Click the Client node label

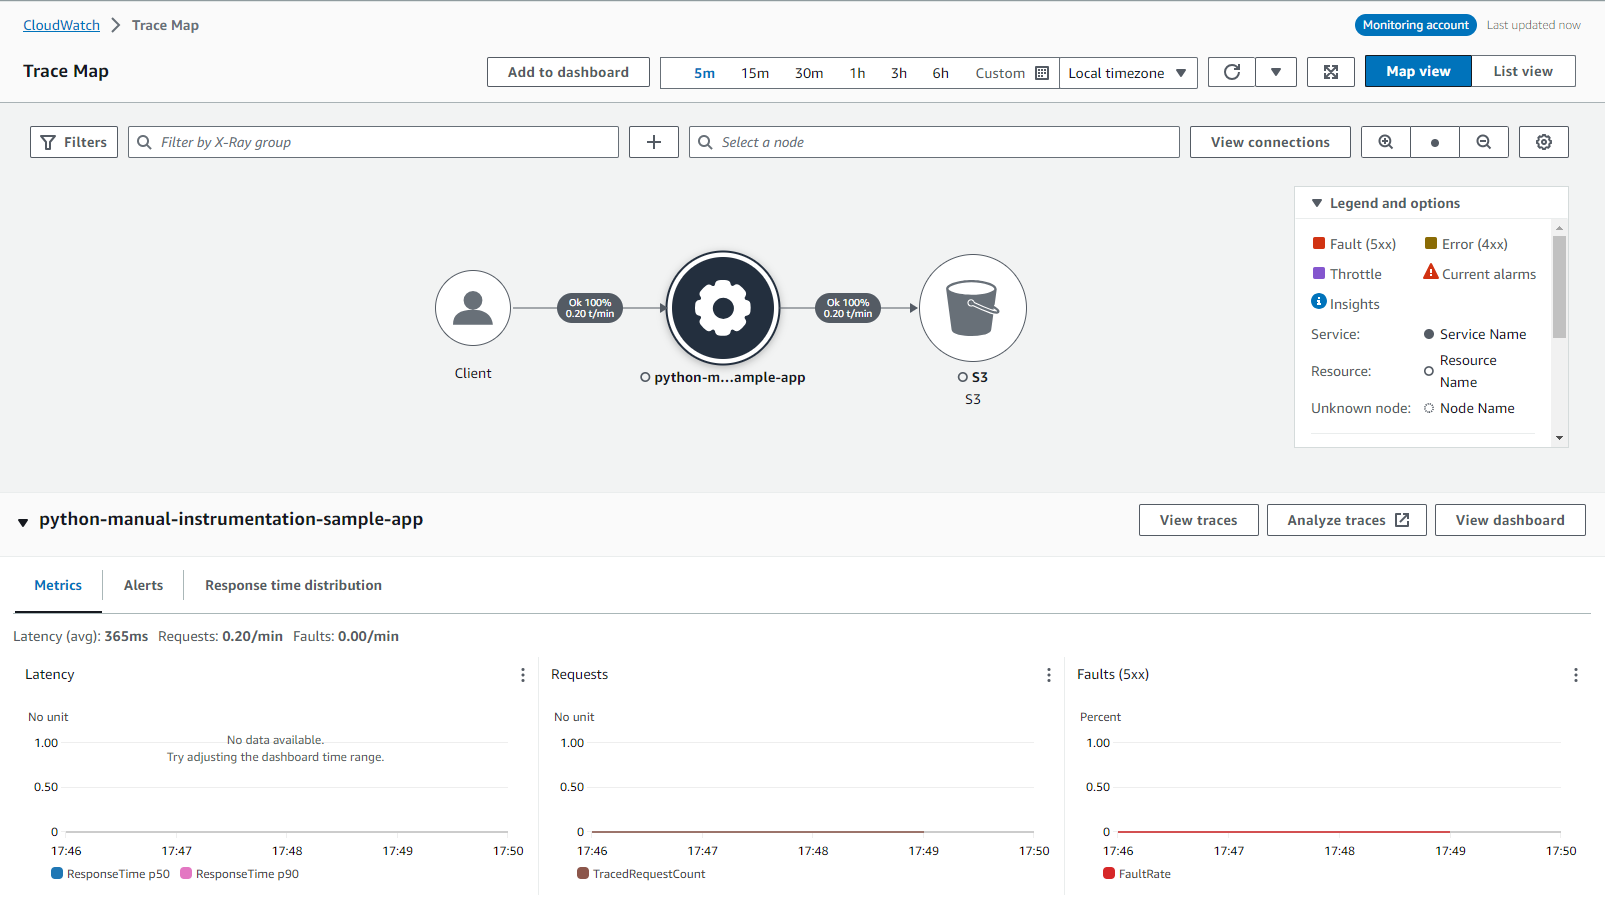coord(473,373)
